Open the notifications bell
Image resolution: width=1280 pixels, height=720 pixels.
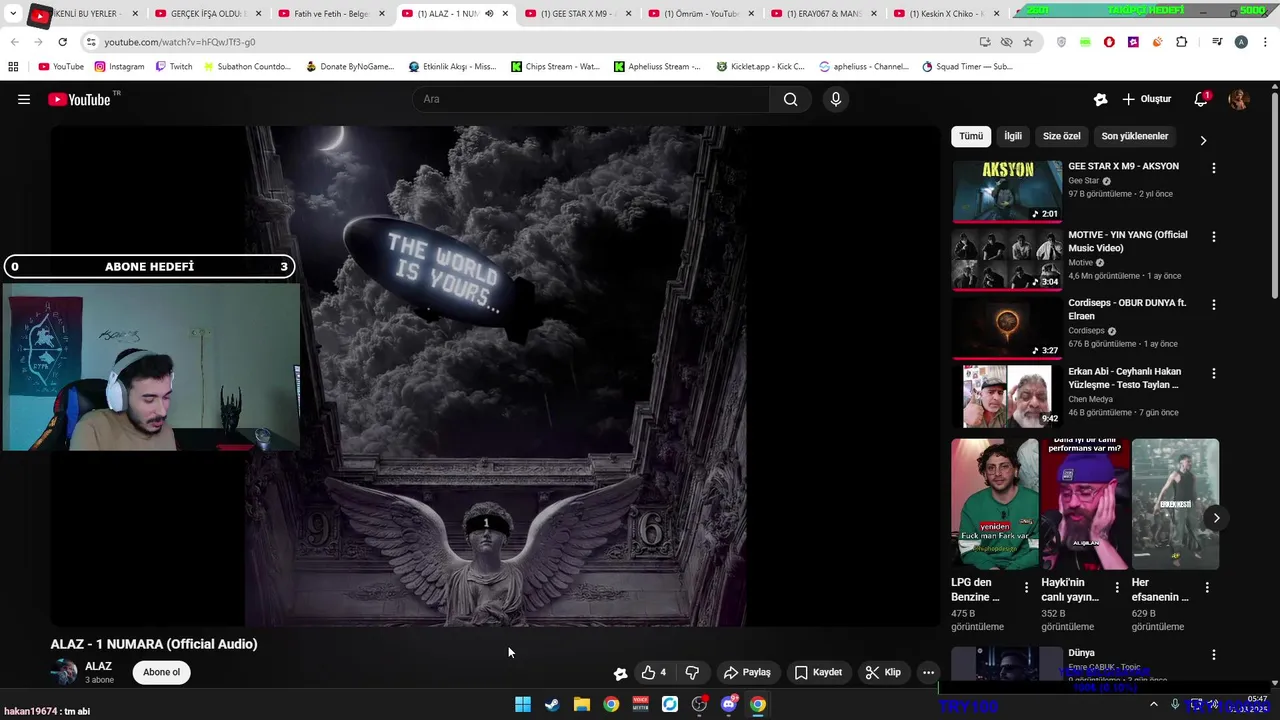point(1201,99)
